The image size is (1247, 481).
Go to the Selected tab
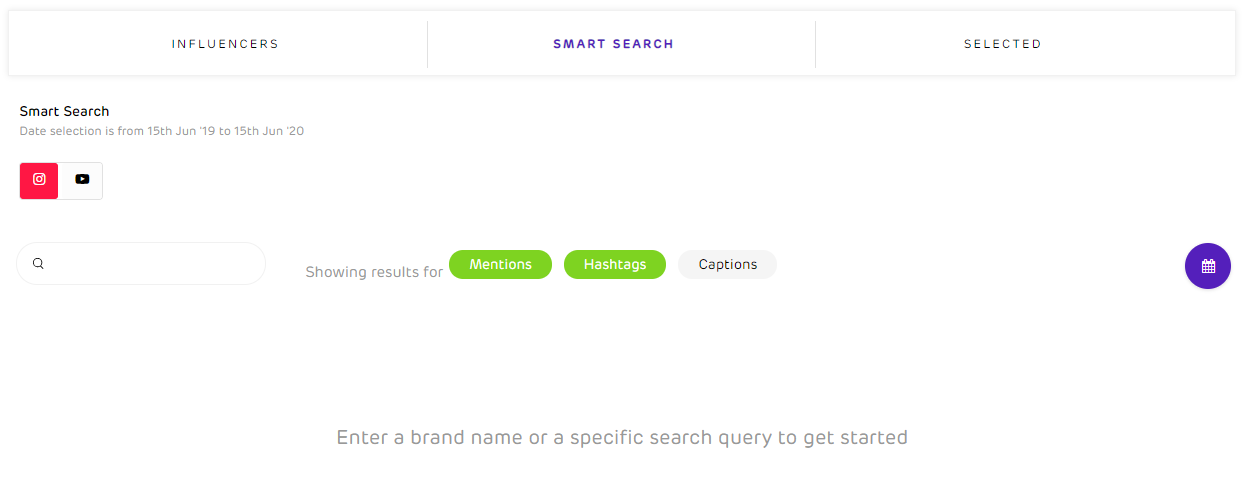click(x=1002, y=44)
